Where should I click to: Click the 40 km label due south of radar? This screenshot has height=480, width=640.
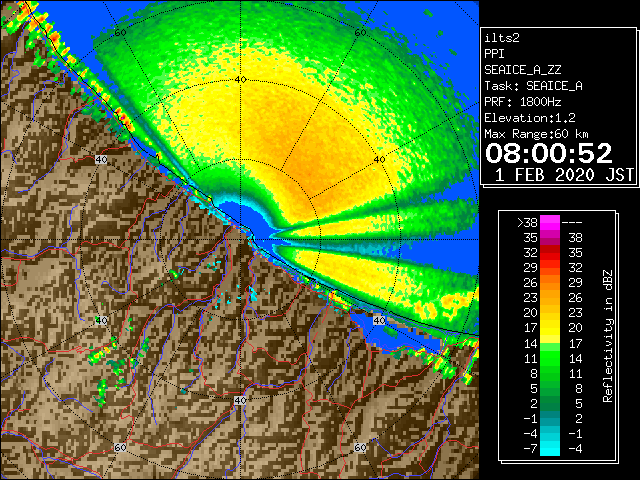pyautogui.click(x=240, y=400)
